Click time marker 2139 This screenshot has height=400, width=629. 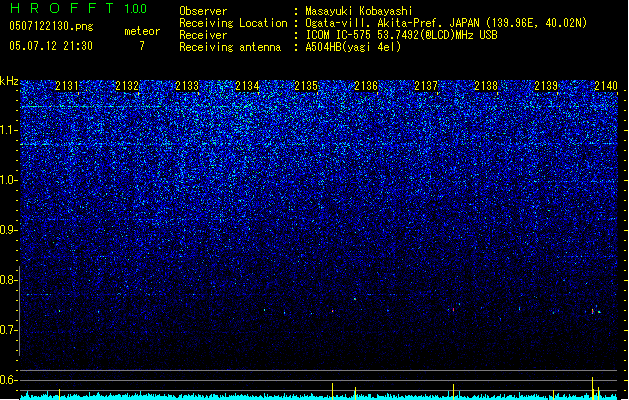546,86
